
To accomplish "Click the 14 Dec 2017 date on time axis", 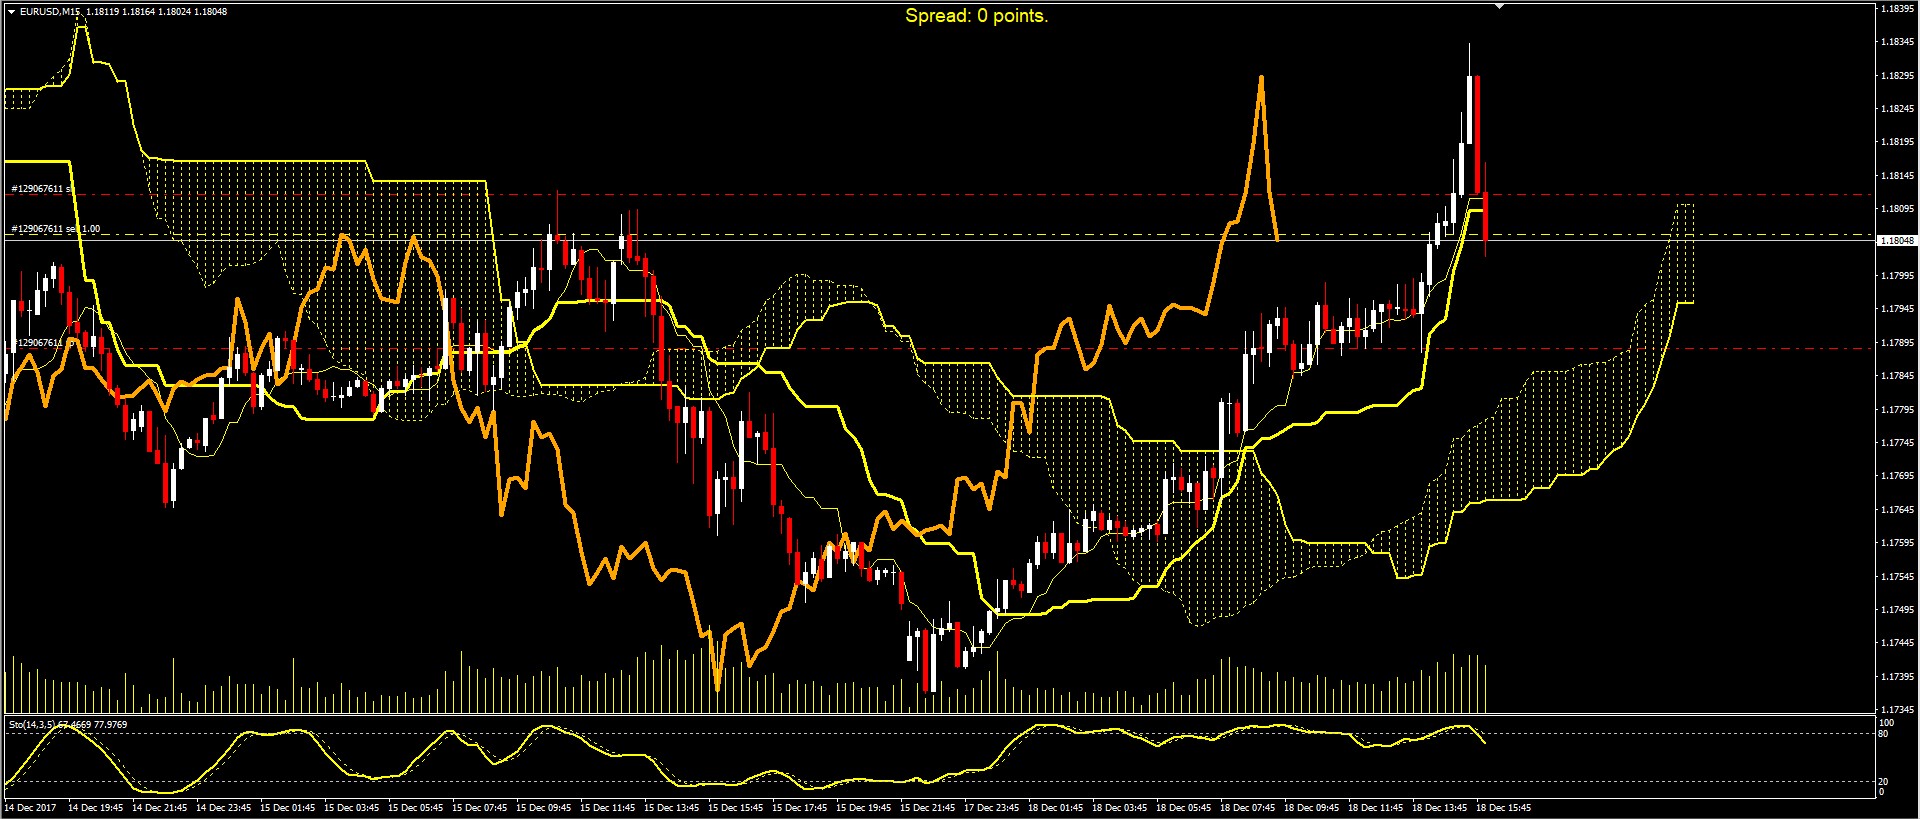I will click(31, 807).
